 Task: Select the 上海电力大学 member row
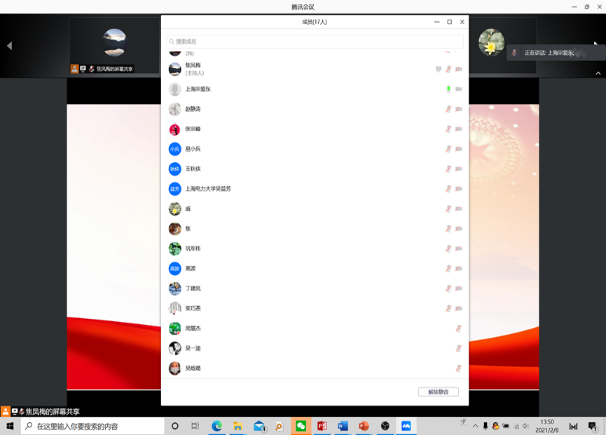tap(315, 189)
